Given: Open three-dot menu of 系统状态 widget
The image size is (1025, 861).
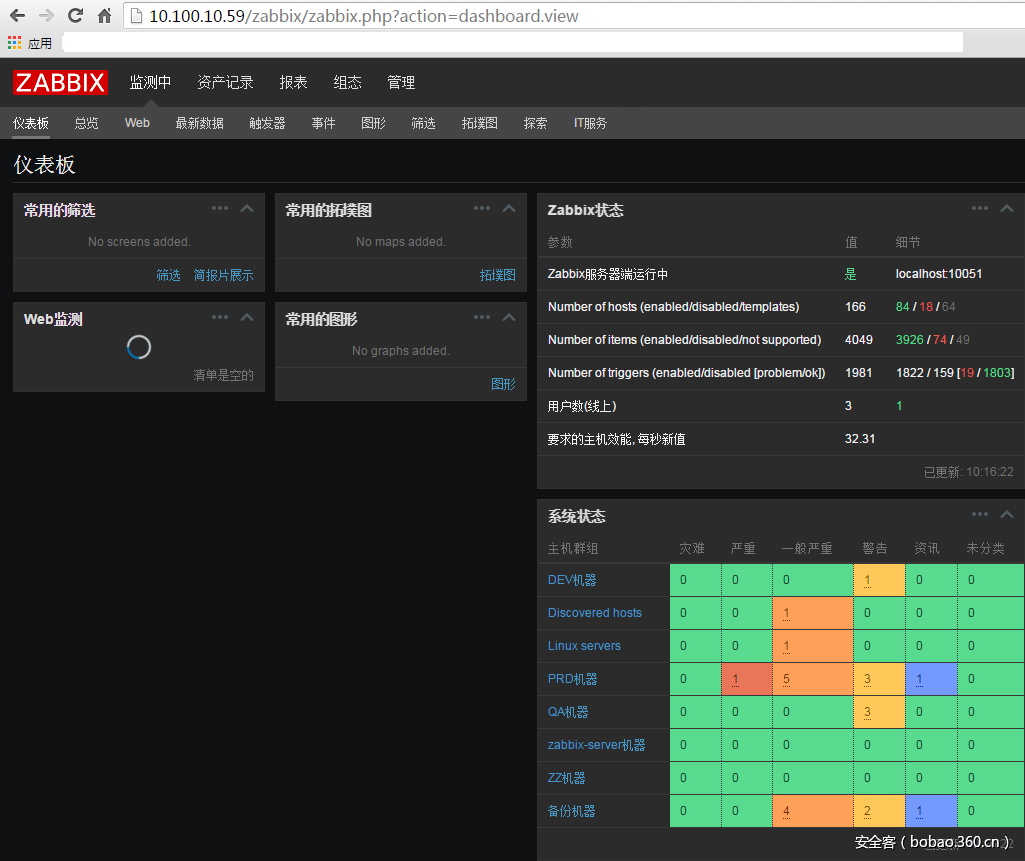Looking at the screenshot, I should tap(980, 514).
